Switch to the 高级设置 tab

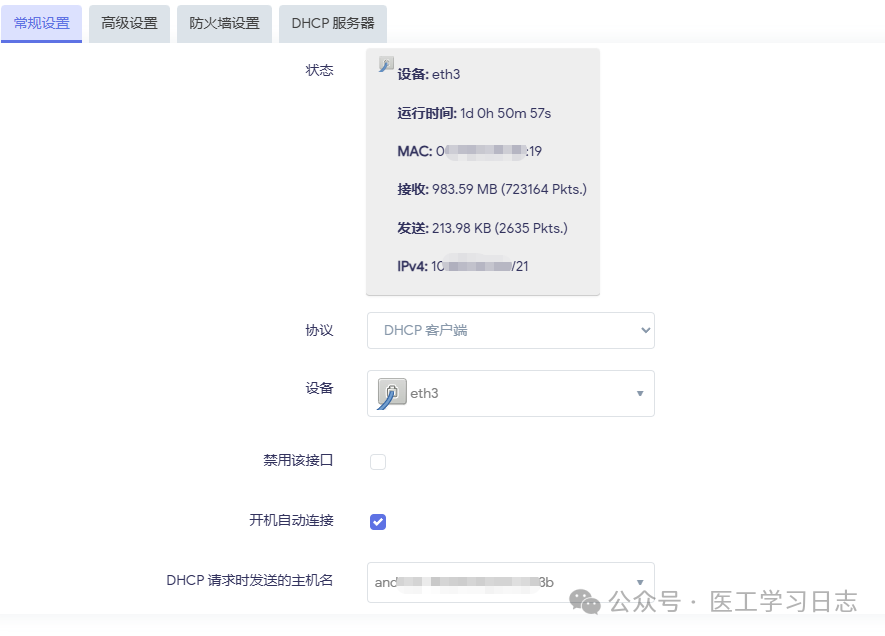click(128, 22)
